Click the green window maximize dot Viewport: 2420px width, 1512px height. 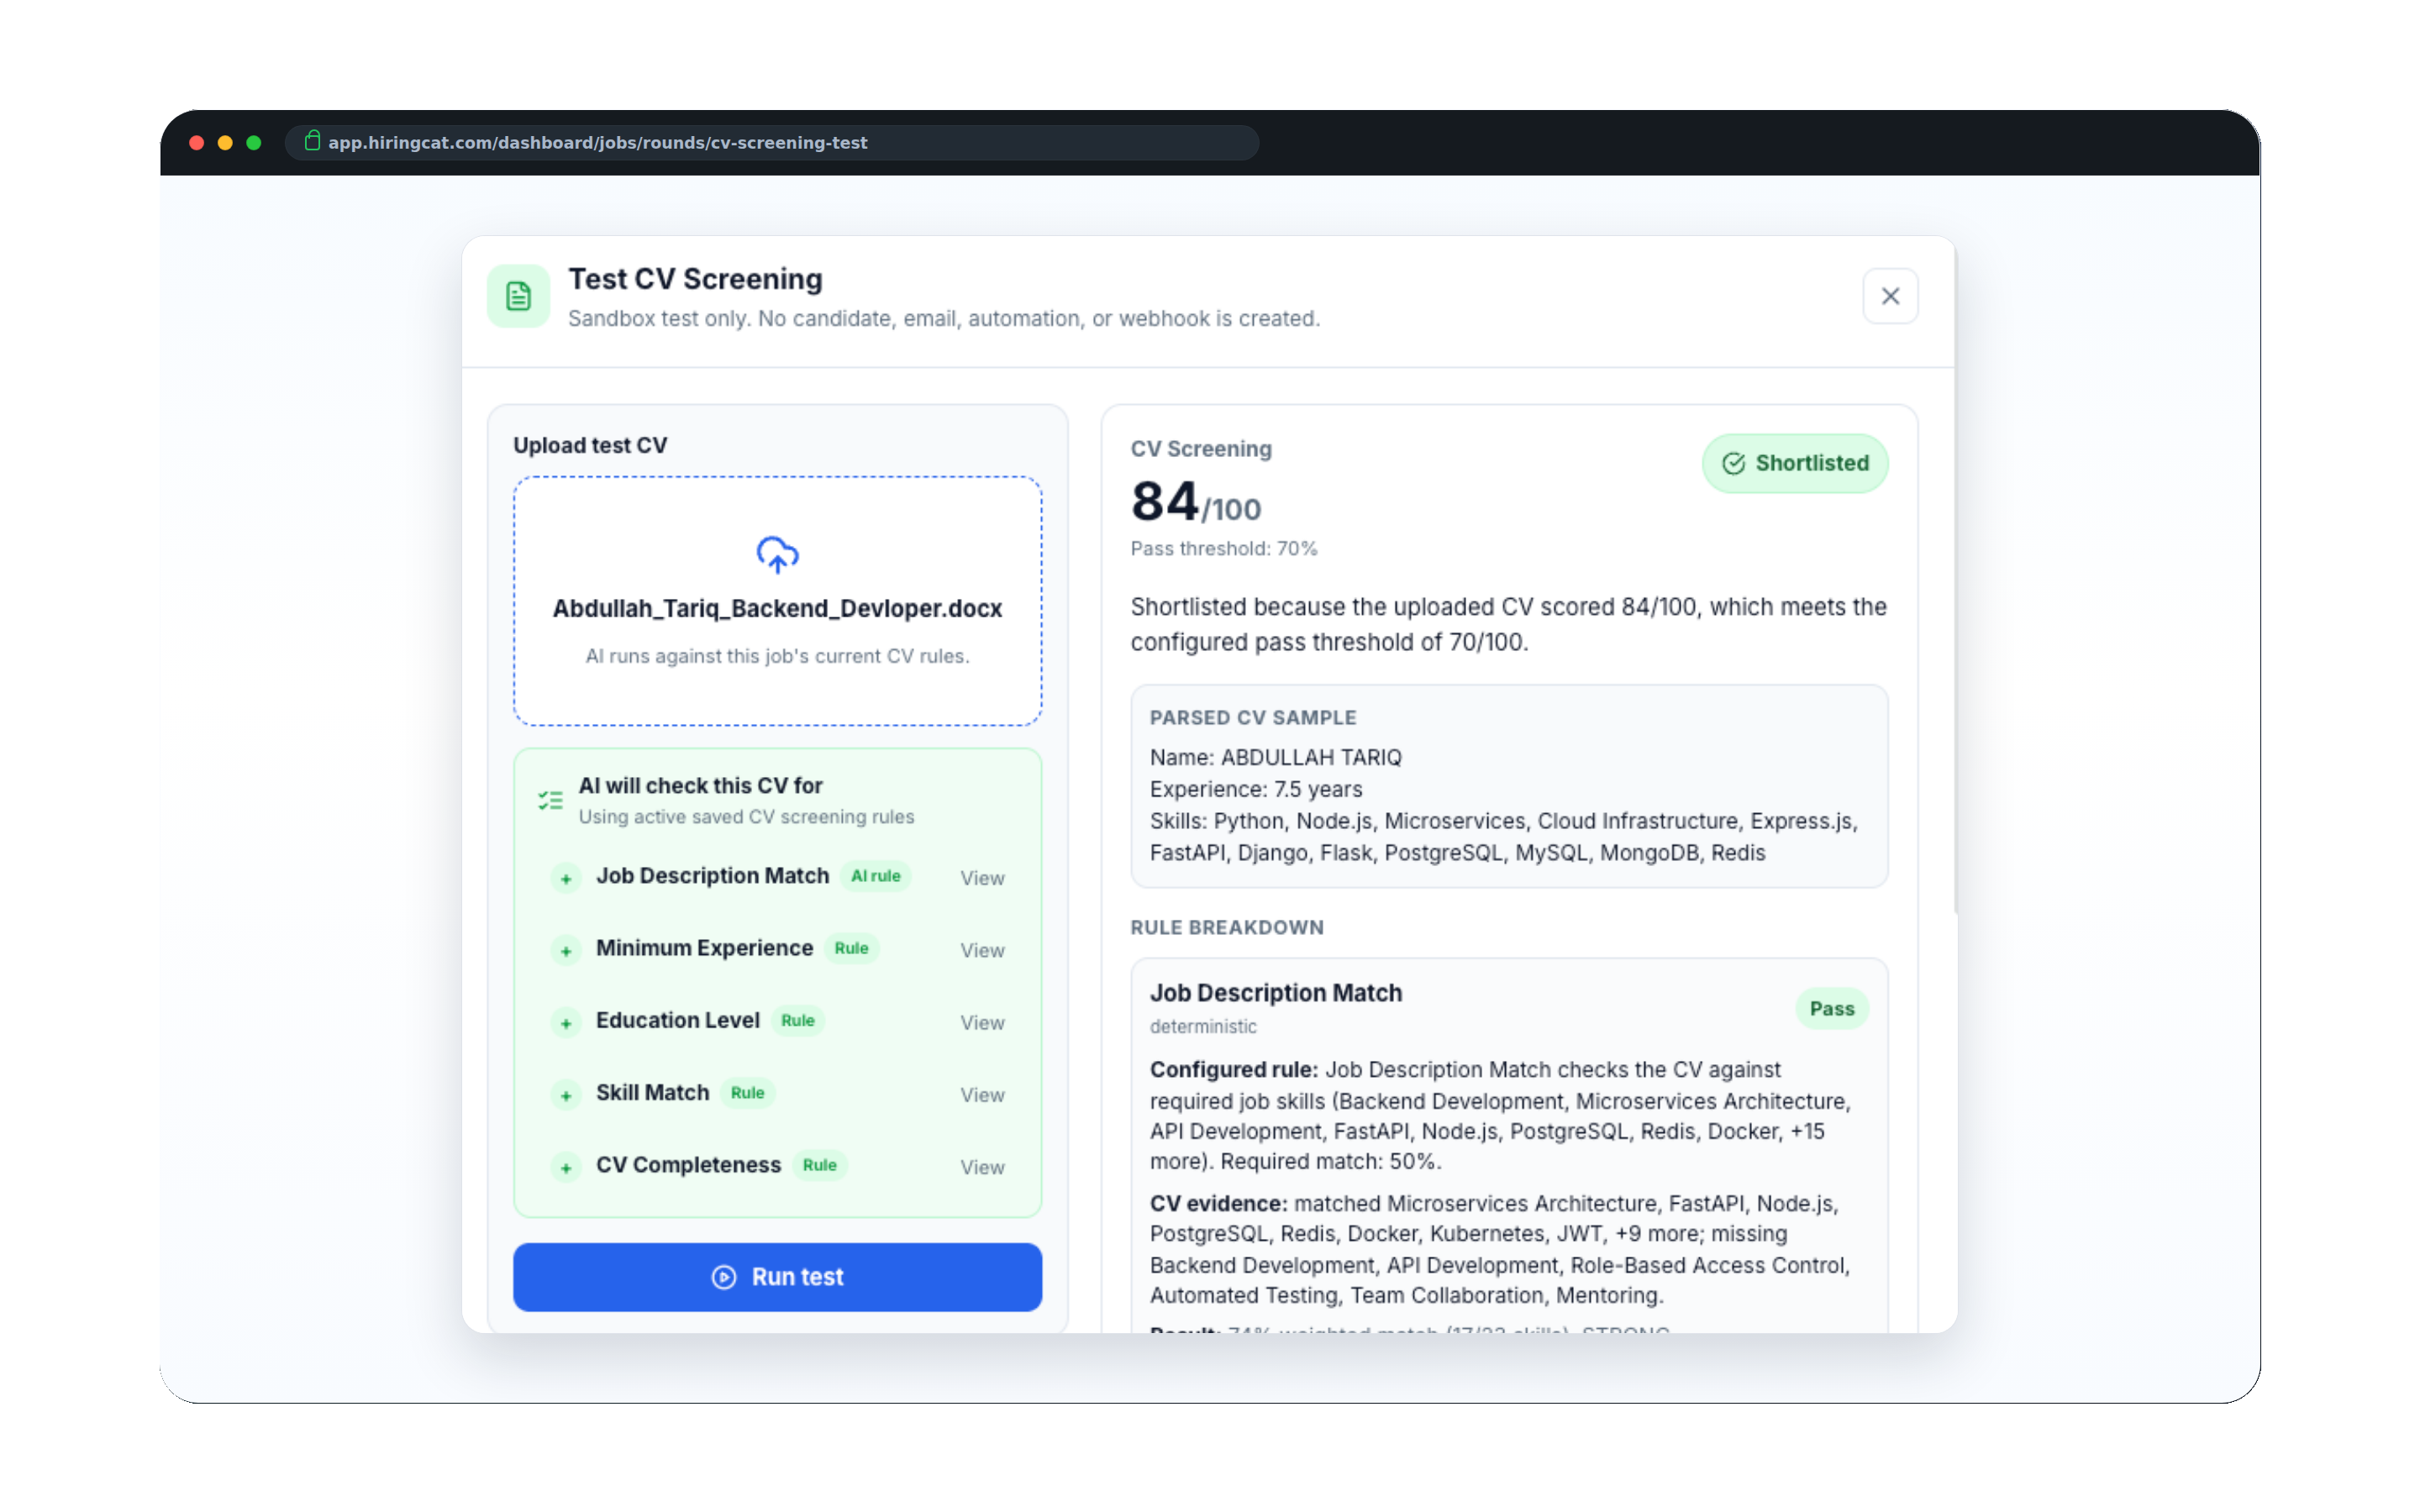coord(254,143)
